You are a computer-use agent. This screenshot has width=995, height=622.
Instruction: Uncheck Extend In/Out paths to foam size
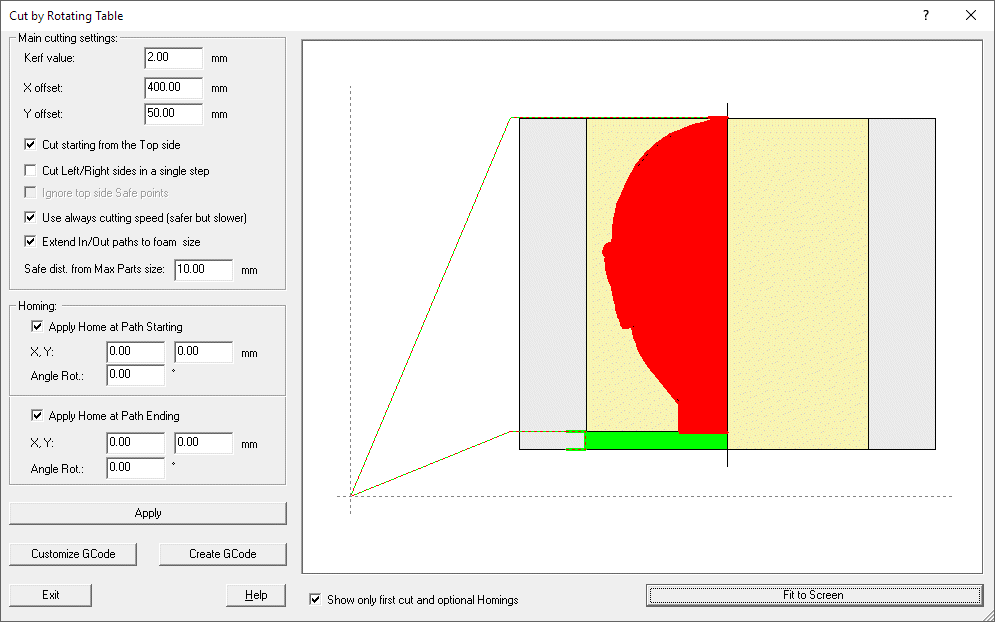point(31,241)
